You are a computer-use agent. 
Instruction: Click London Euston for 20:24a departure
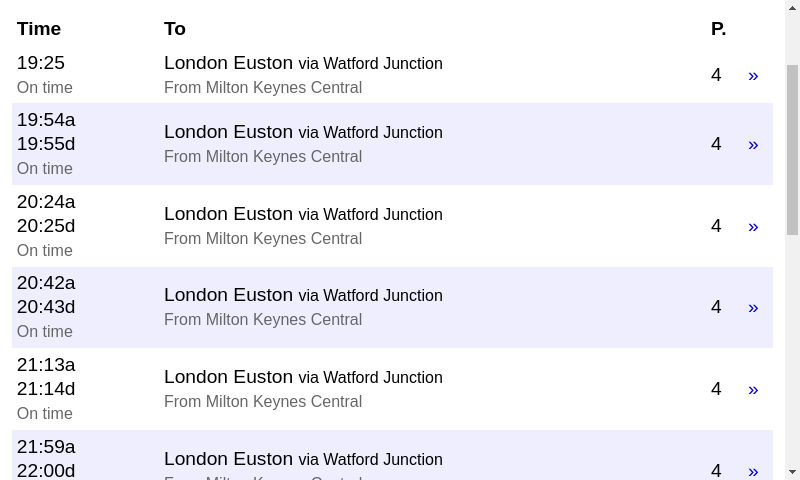tap(228, 214)
